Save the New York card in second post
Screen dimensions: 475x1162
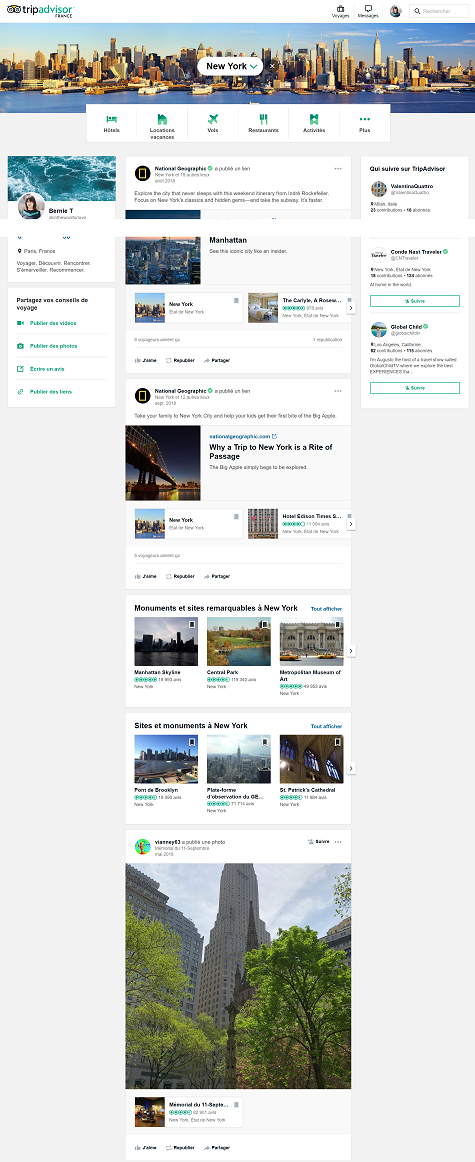(236, 516)
